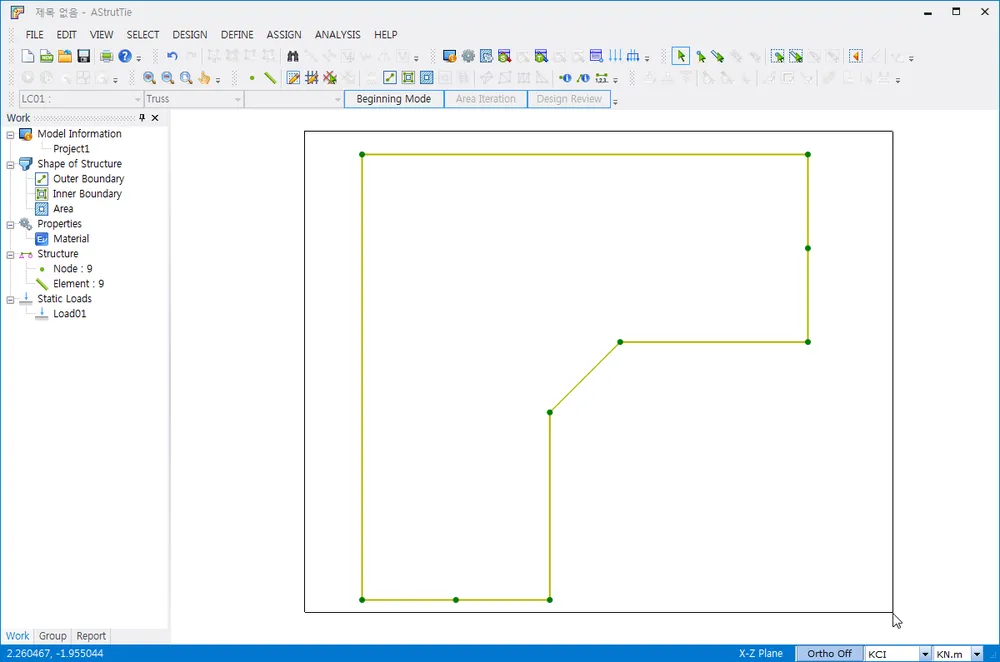Open help with the blue question mark icon
This screenshot has height=662, width=1000.
[125, 57]
